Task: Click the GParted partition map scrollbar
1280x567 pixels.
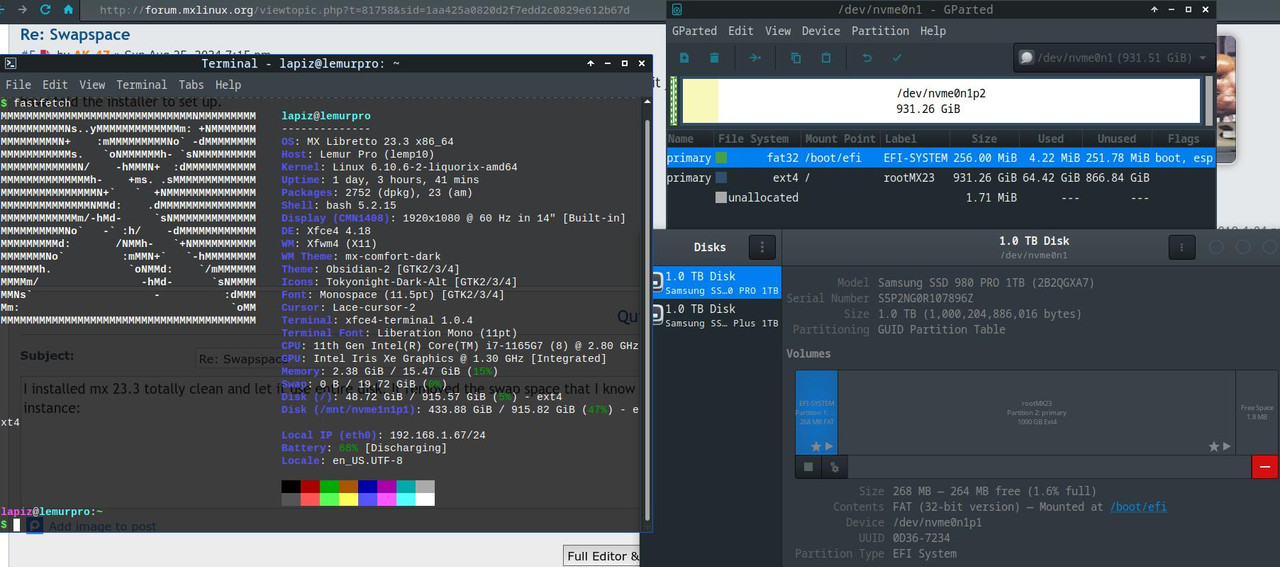Action: [1209, 100]
